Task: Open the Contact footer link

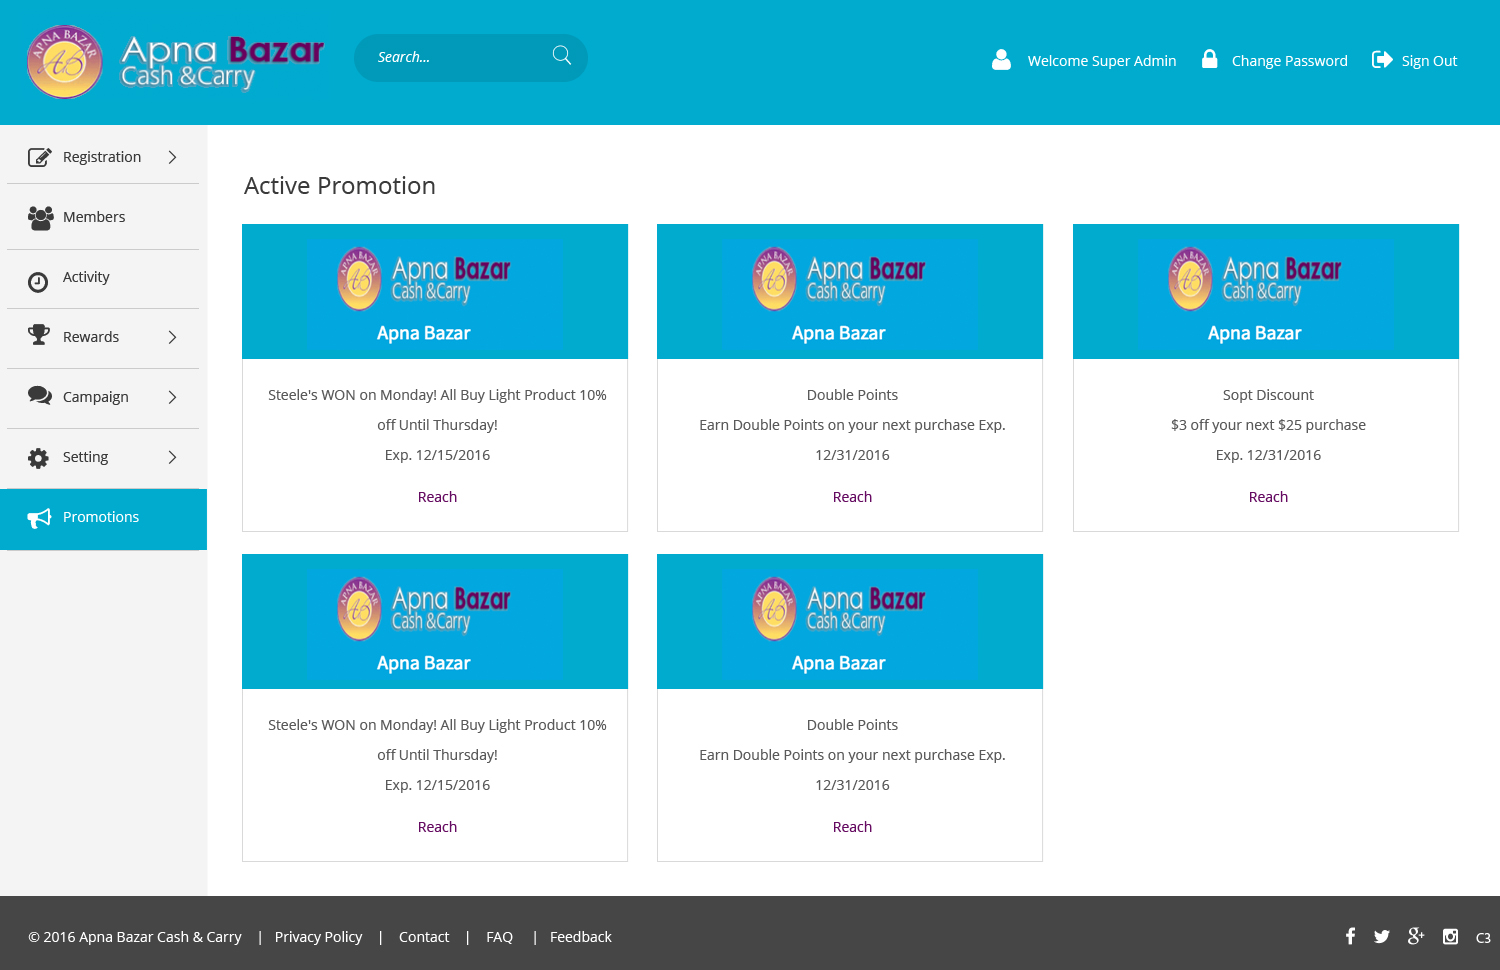Action: click(x=424, y=937)
